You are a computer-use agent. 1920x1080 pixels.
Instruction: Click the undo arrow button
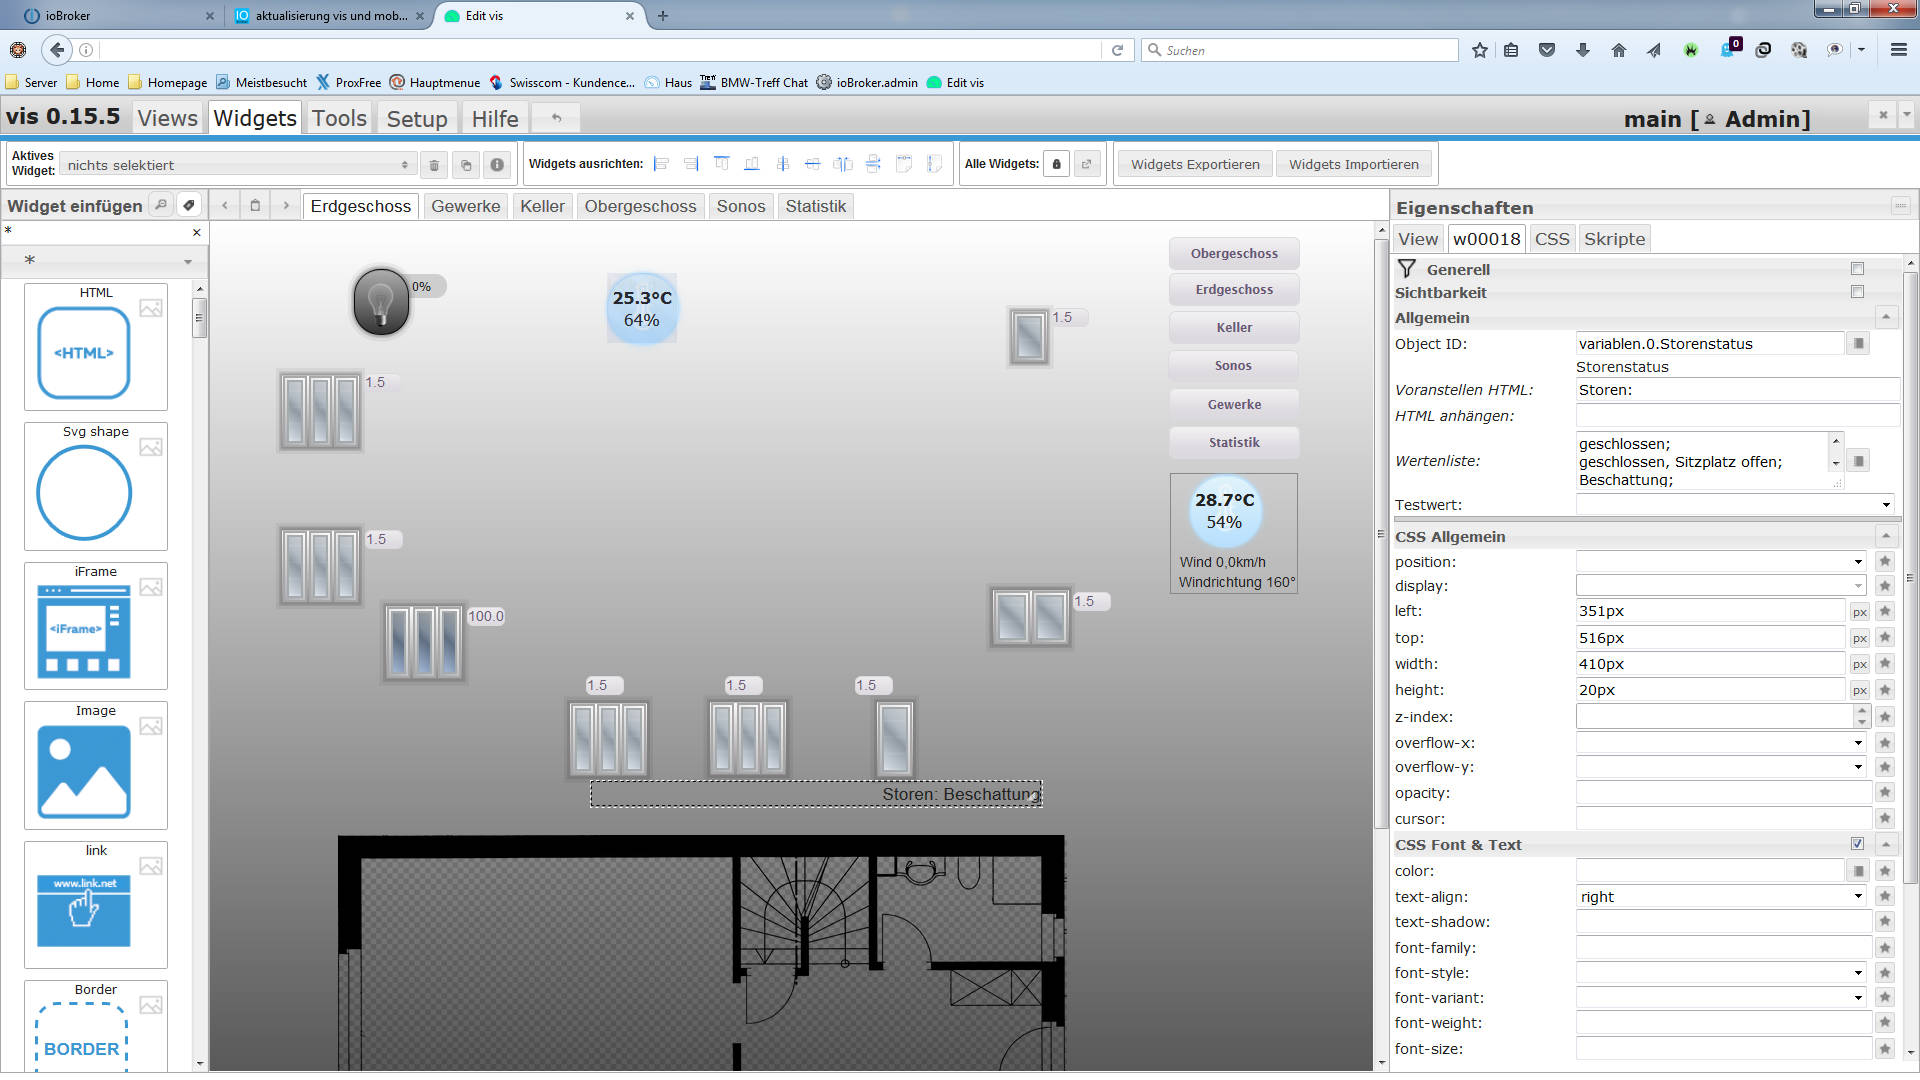[x=557, y=118]
